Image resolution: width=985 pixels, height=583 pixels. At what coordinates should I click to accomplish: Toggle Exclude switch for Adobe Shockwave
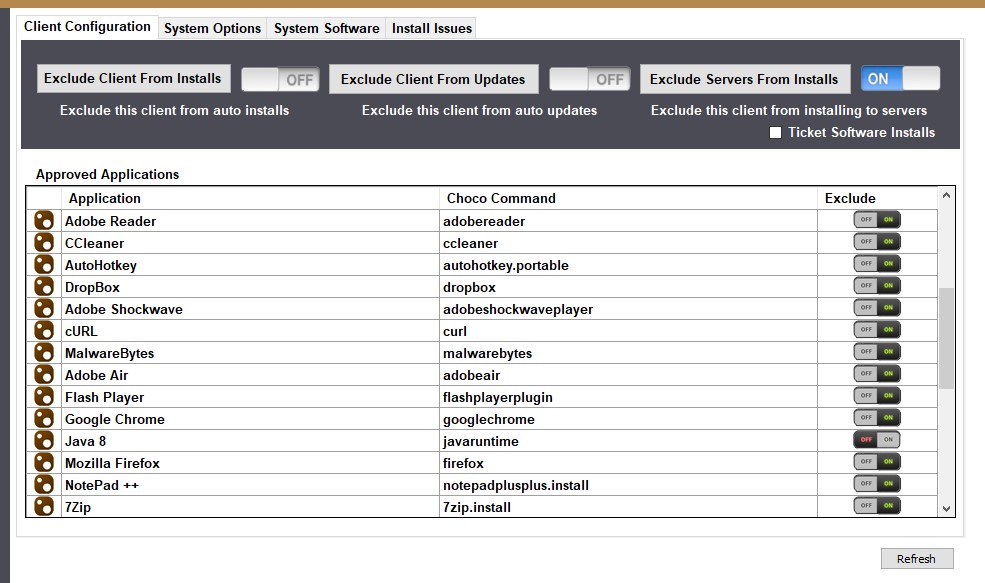pyautogui.click(x=877, y=308)
